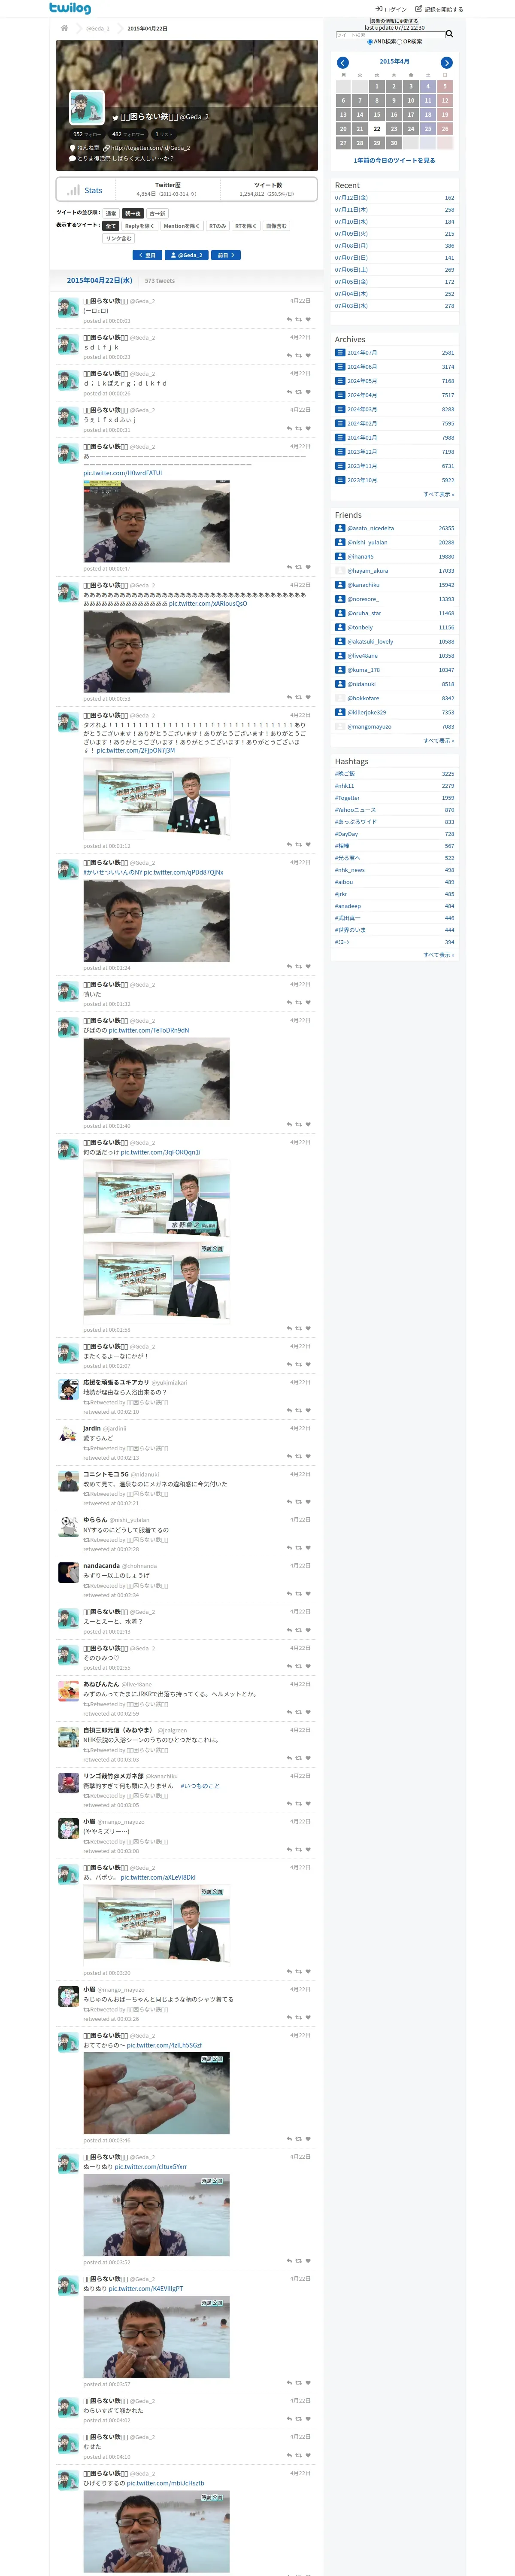The image size is (515, 2576).
Task: Show only retweets with RTのみ
Action: 217,226
